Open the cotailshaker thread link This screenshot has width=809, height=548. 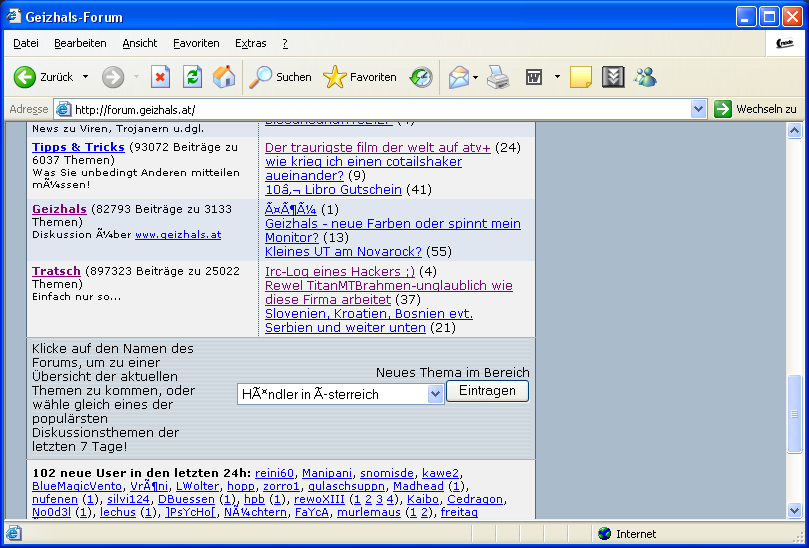tap(363, 168)
